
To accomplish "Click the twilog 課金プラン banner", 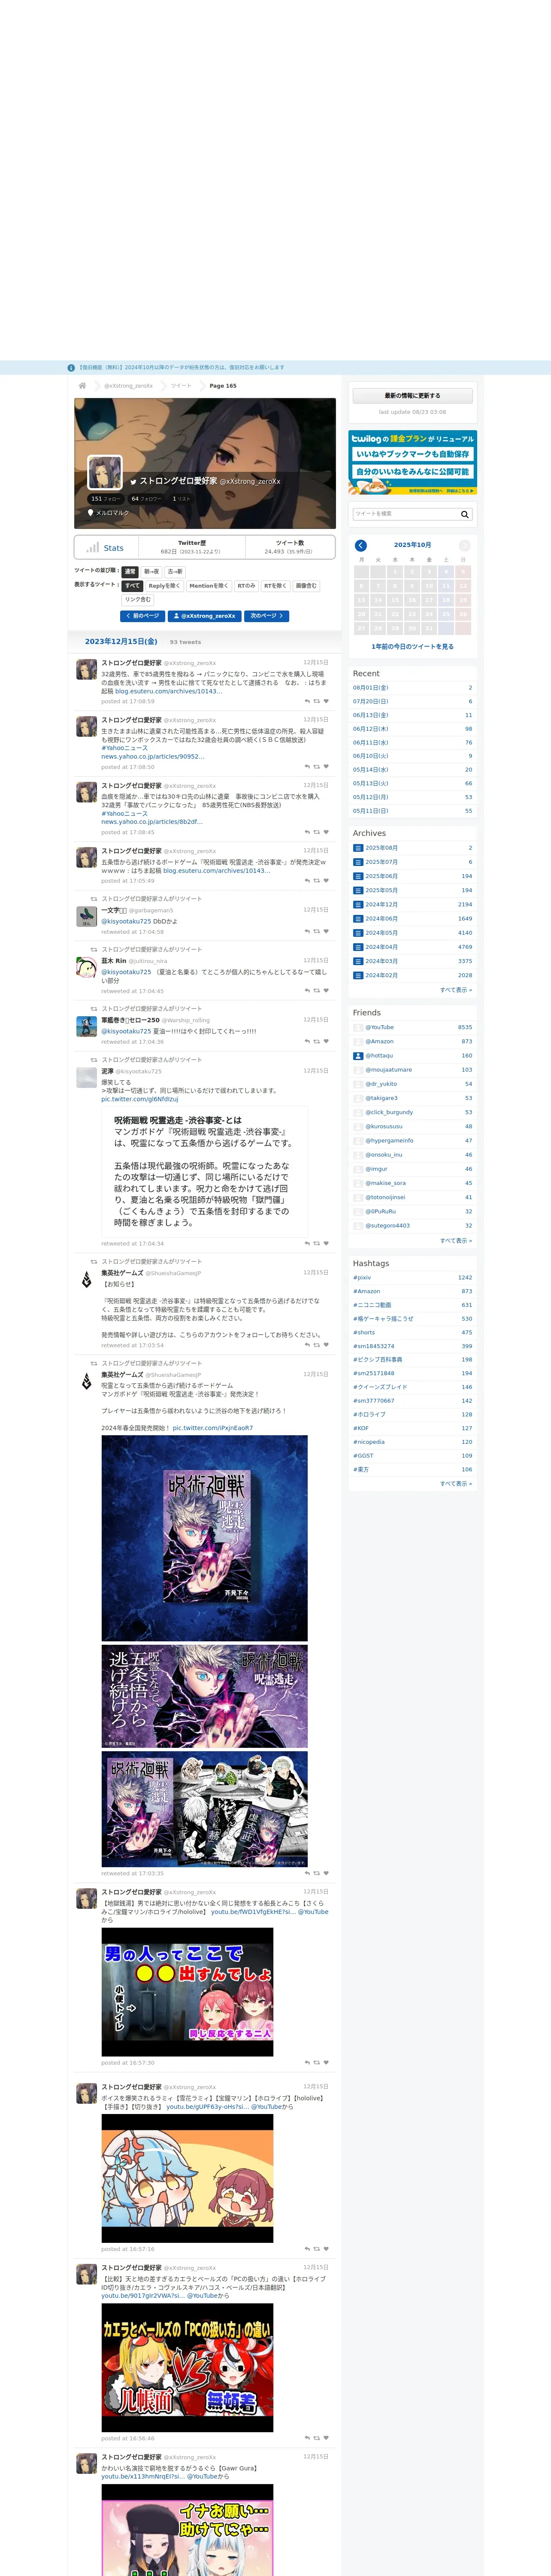I will (412, 463).
